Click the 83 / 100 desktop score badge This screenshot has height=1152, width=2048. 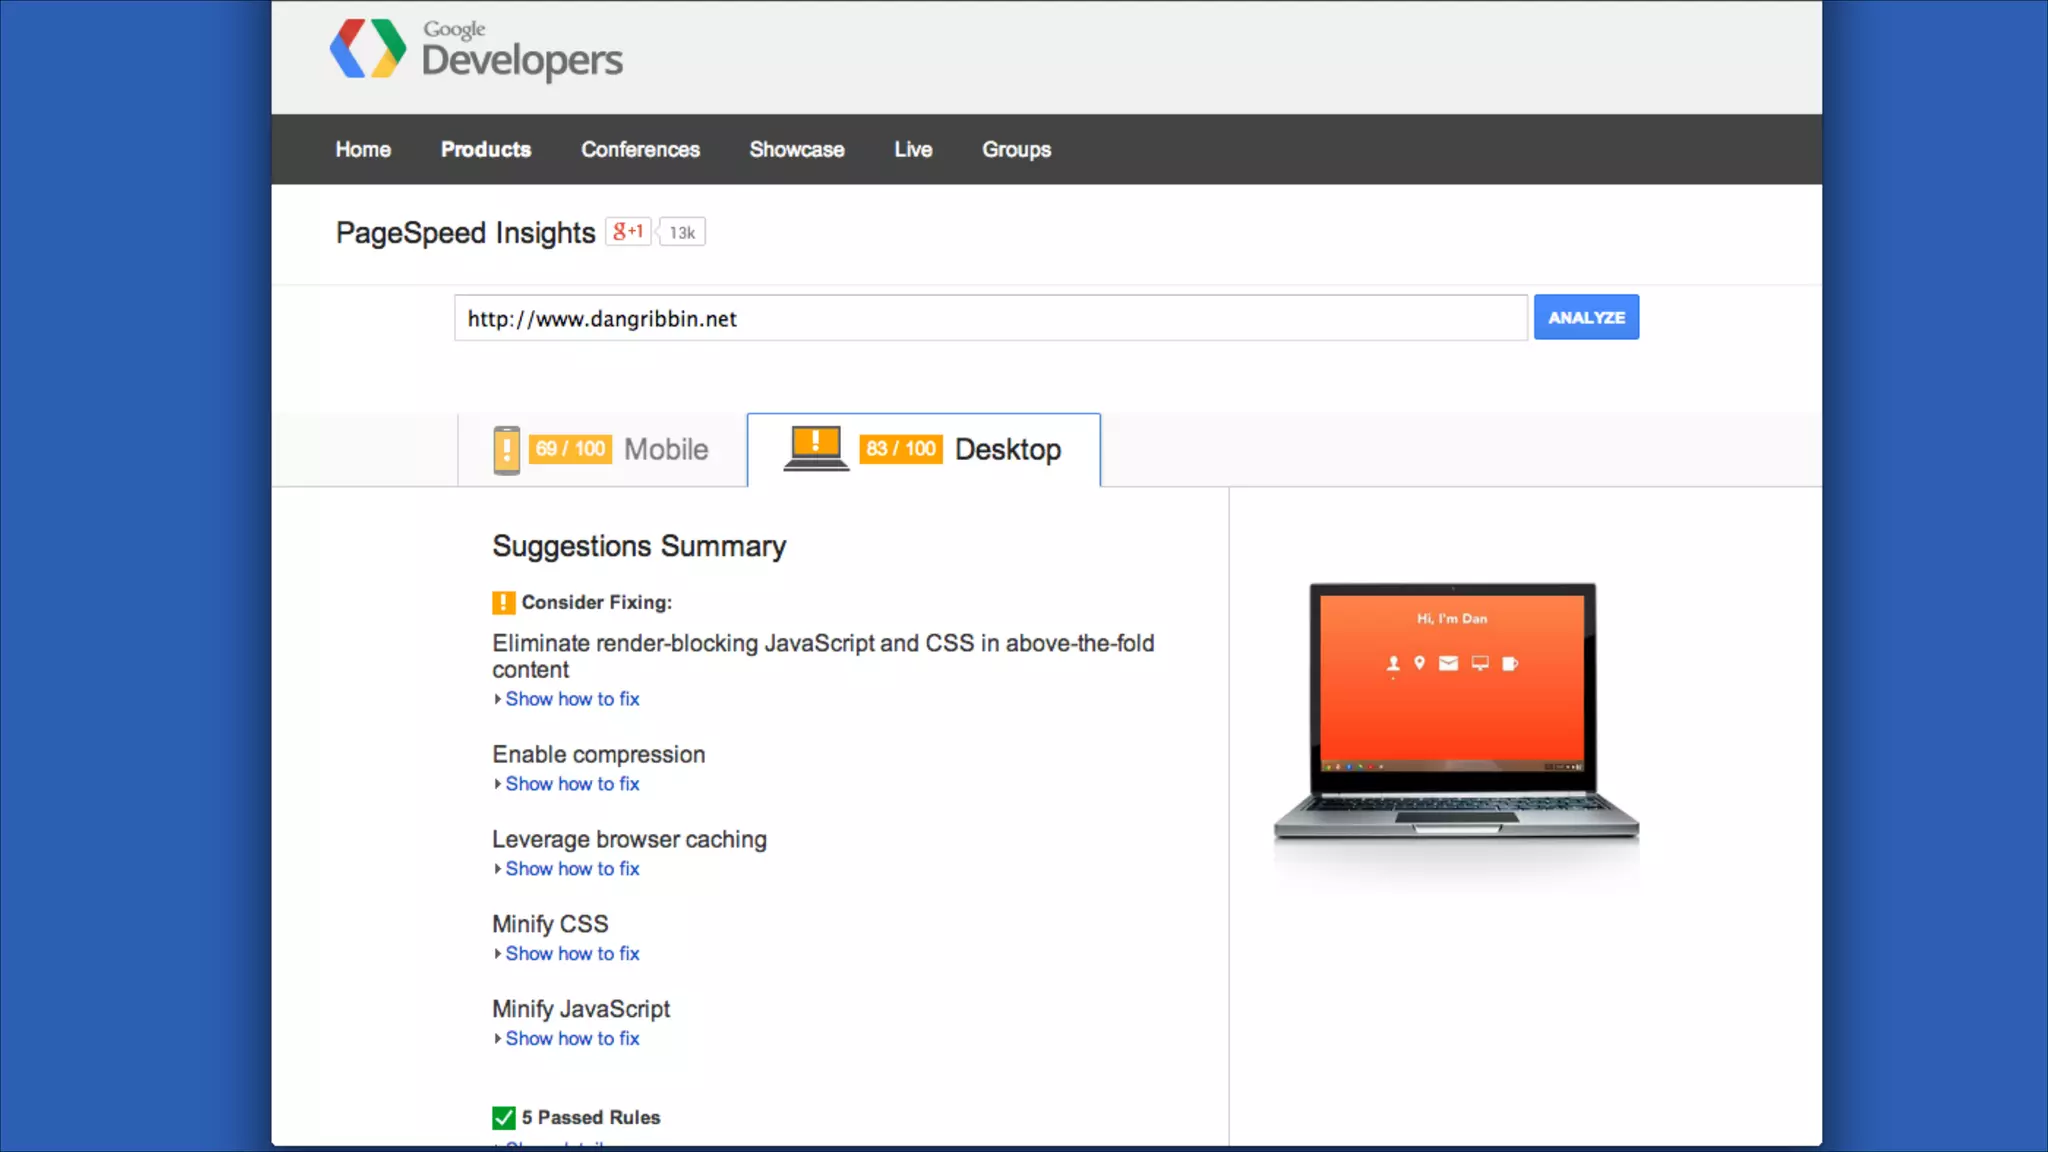(900, 449)
